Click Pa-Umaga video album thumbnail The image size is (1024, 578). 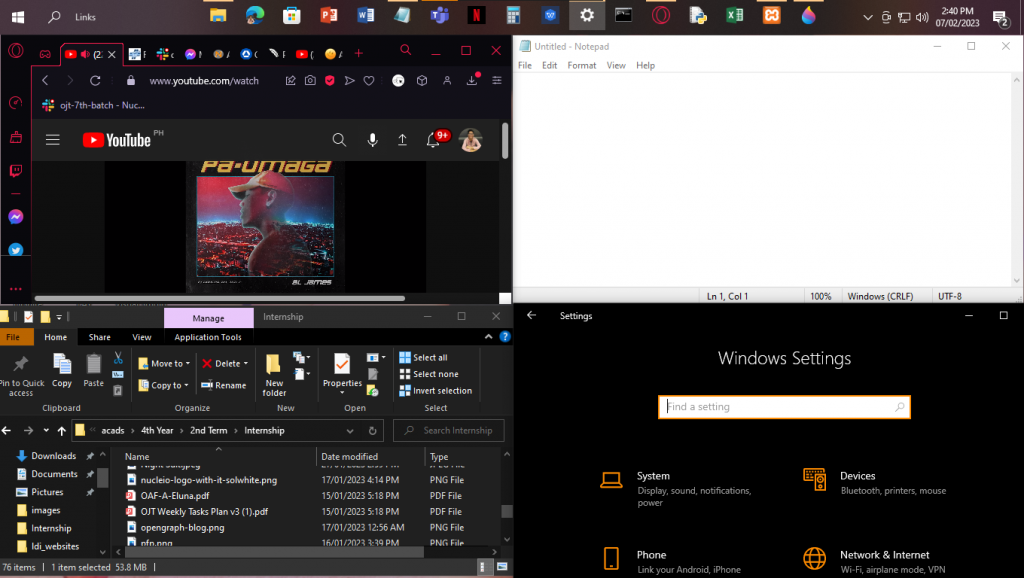click(x=265, y=227)
